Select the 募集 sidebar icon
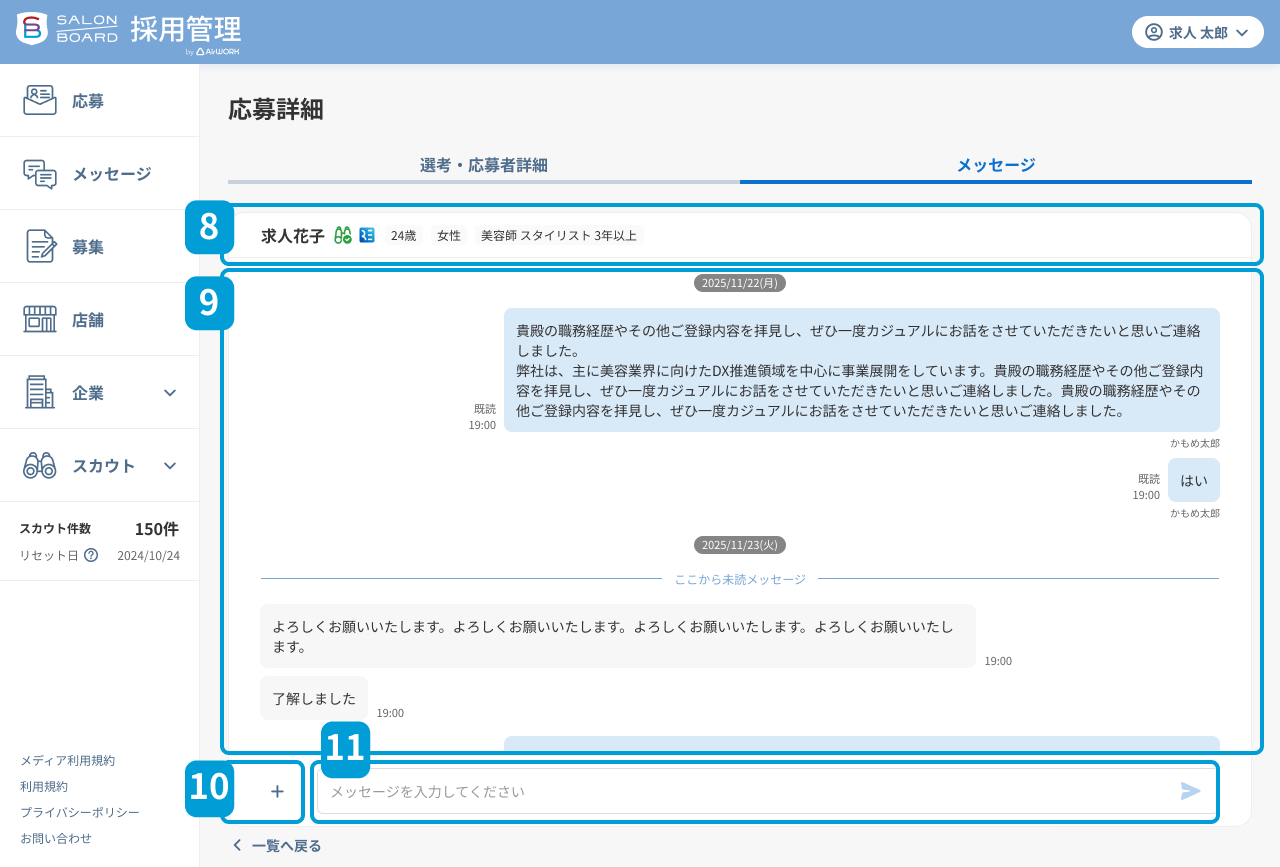 click(x=40, y=246)
